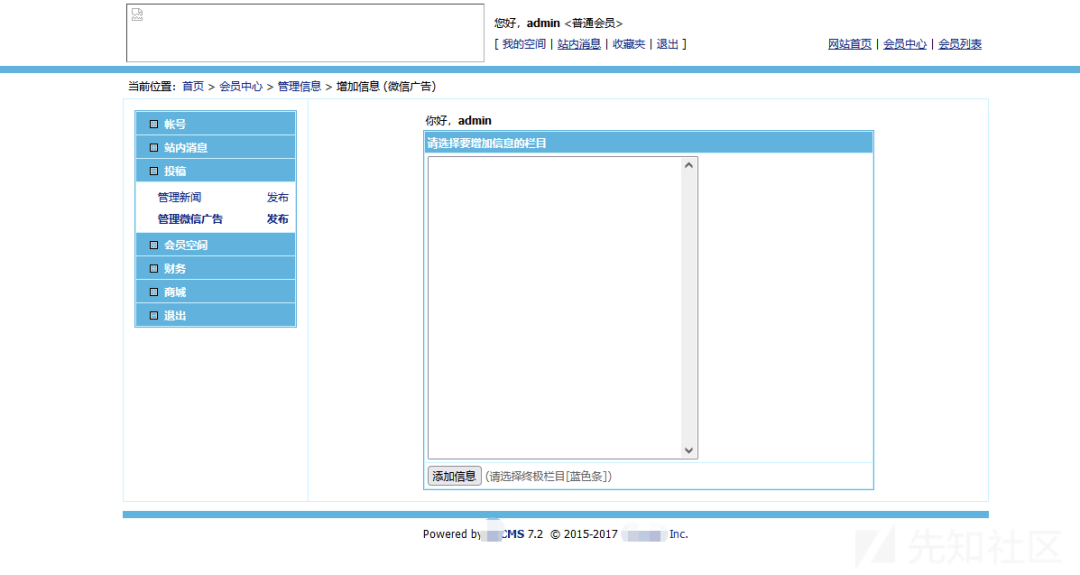The height and width of the screenshot is (575, 1080).
Task: Click the square icon beside 会员空间
Action: pos(154,245)
